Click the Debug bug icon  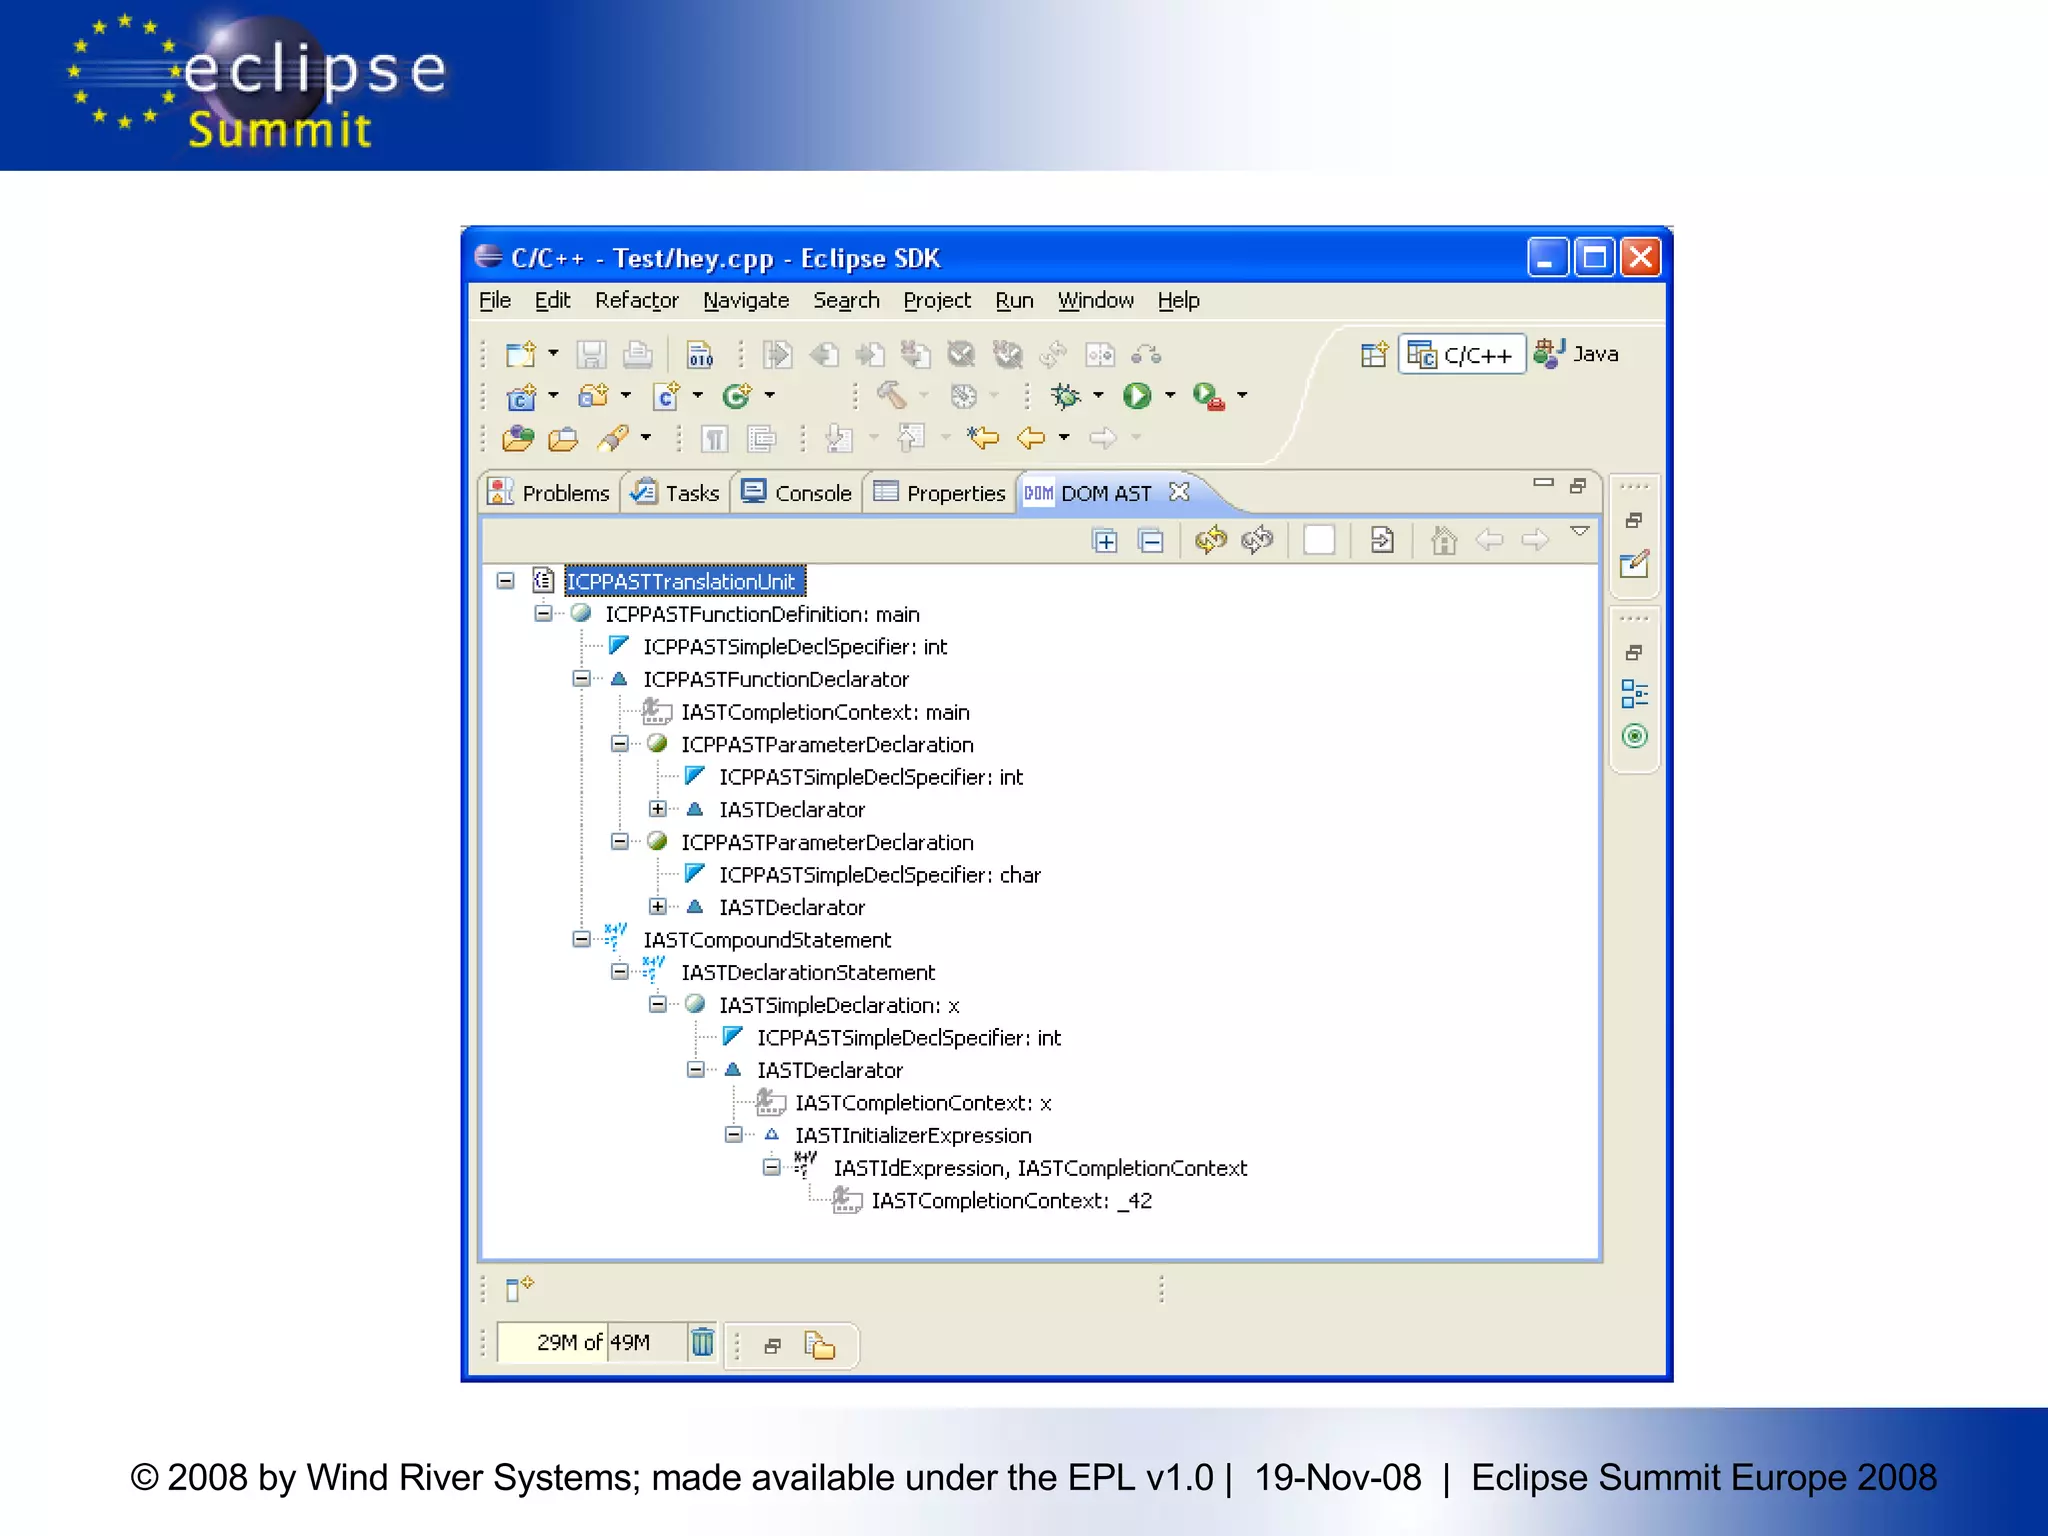click(1065, 396)
